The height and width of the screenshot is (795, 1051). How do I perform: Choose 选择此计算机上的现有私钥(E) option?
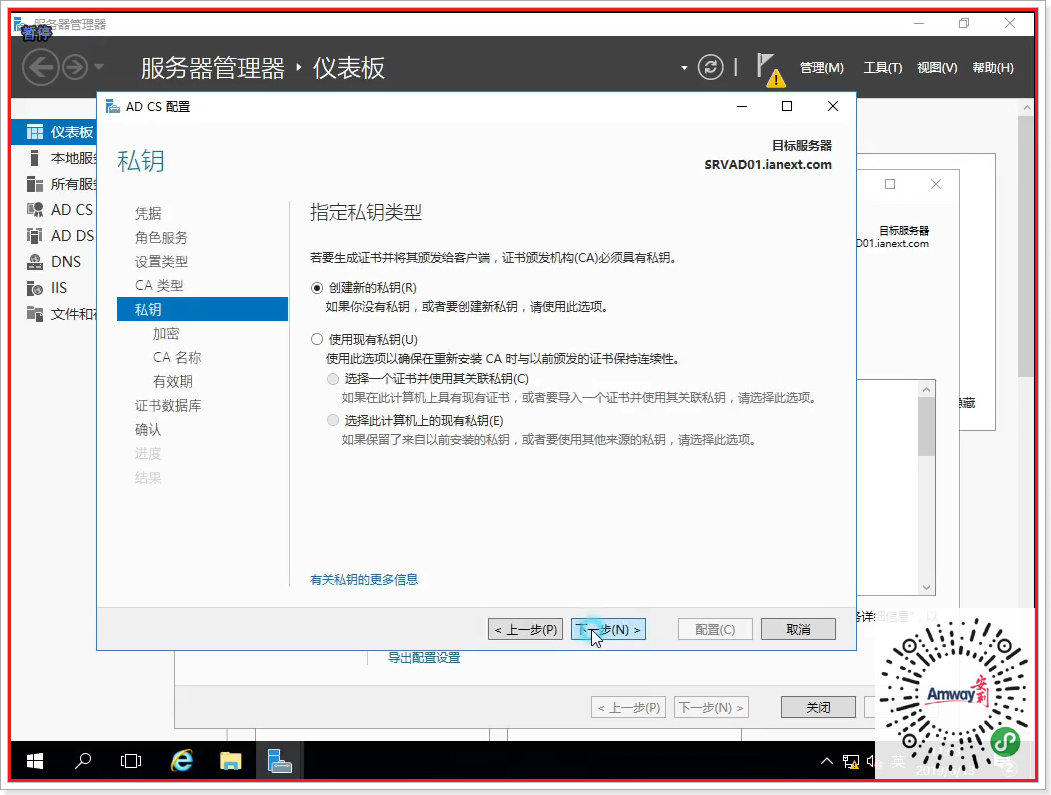[x=332, y=420]
